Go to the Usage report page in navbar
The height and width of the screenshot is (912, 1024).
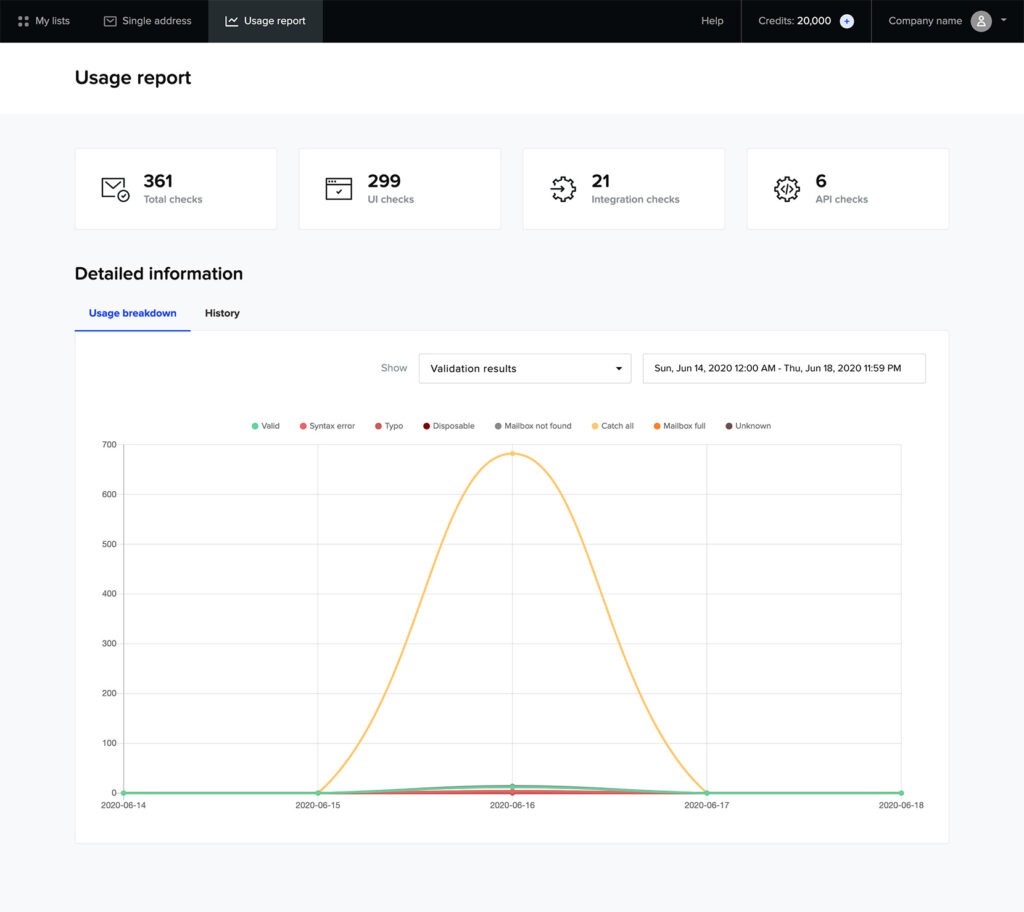[265, 21]
